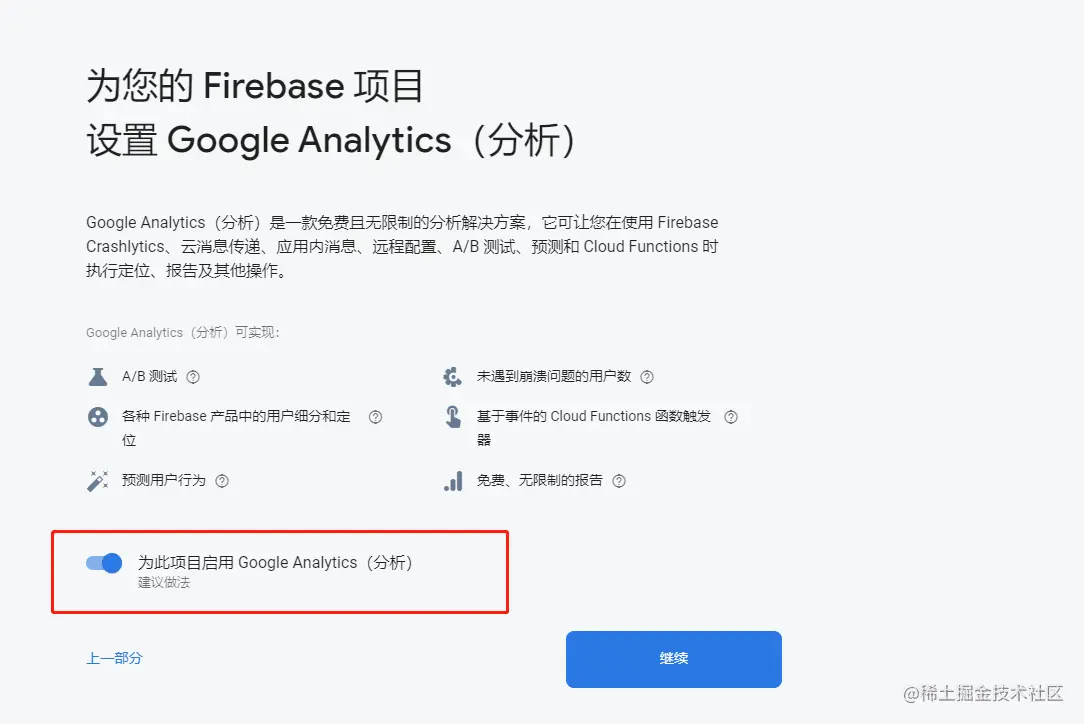Image resolution: width=1084 pixels, height=724 pixels.
Task: Open help tooltip beside Cloud Functions 触发器
Action: point(731,417)
